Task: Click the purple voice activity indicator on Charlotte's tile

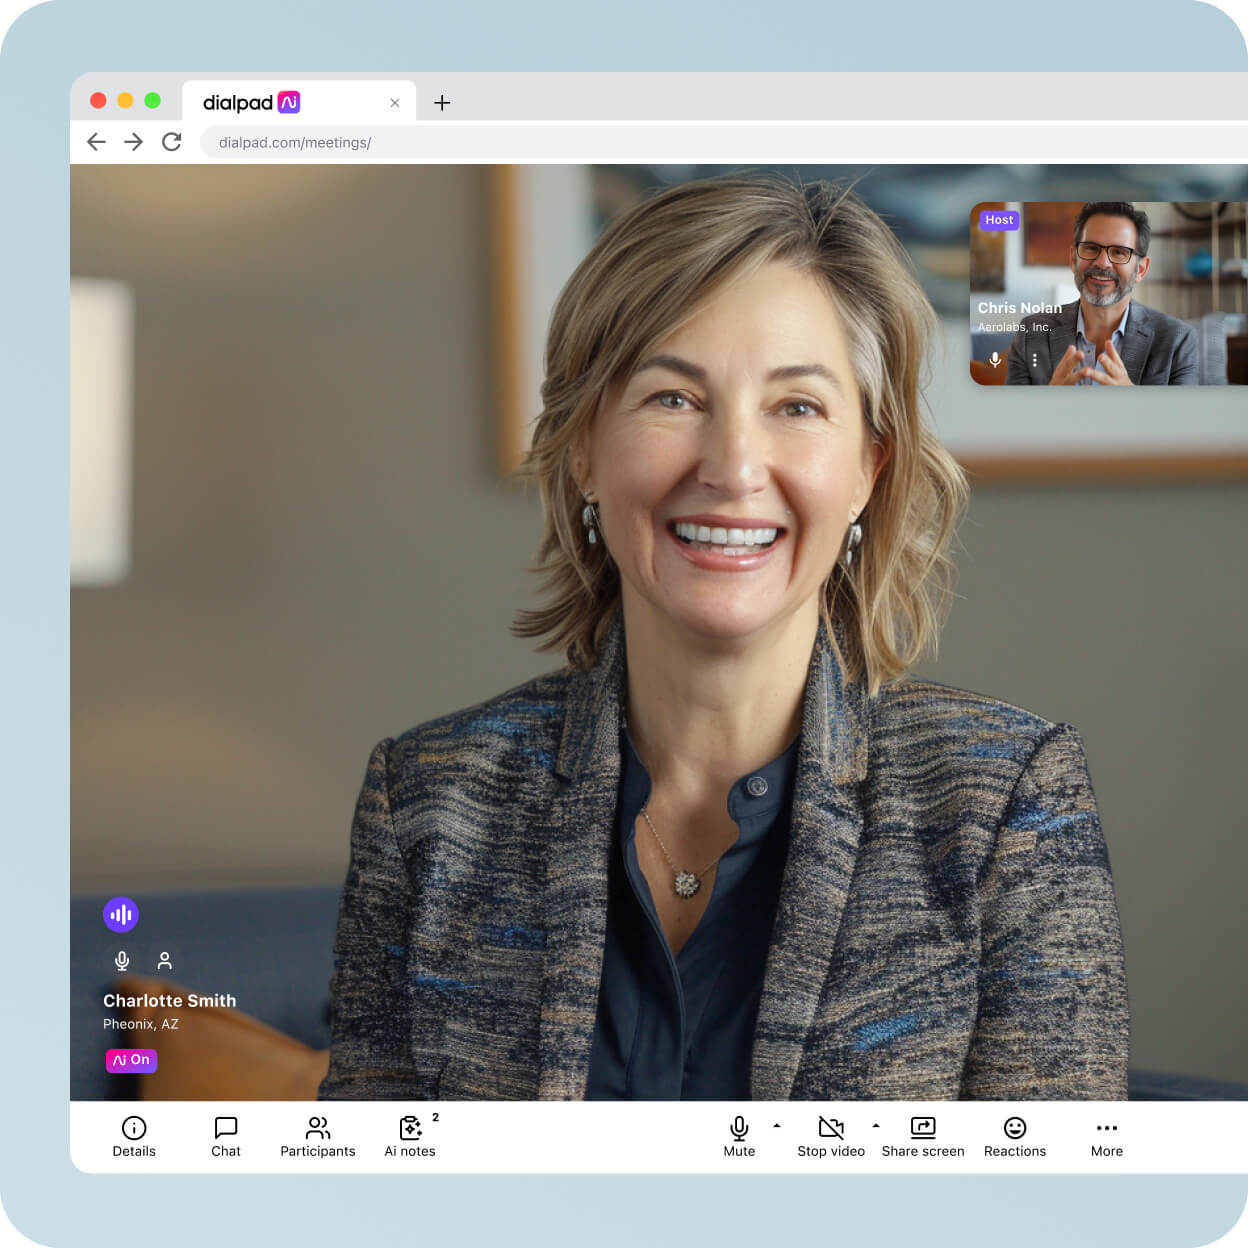Action: click(x=120, y=914)
